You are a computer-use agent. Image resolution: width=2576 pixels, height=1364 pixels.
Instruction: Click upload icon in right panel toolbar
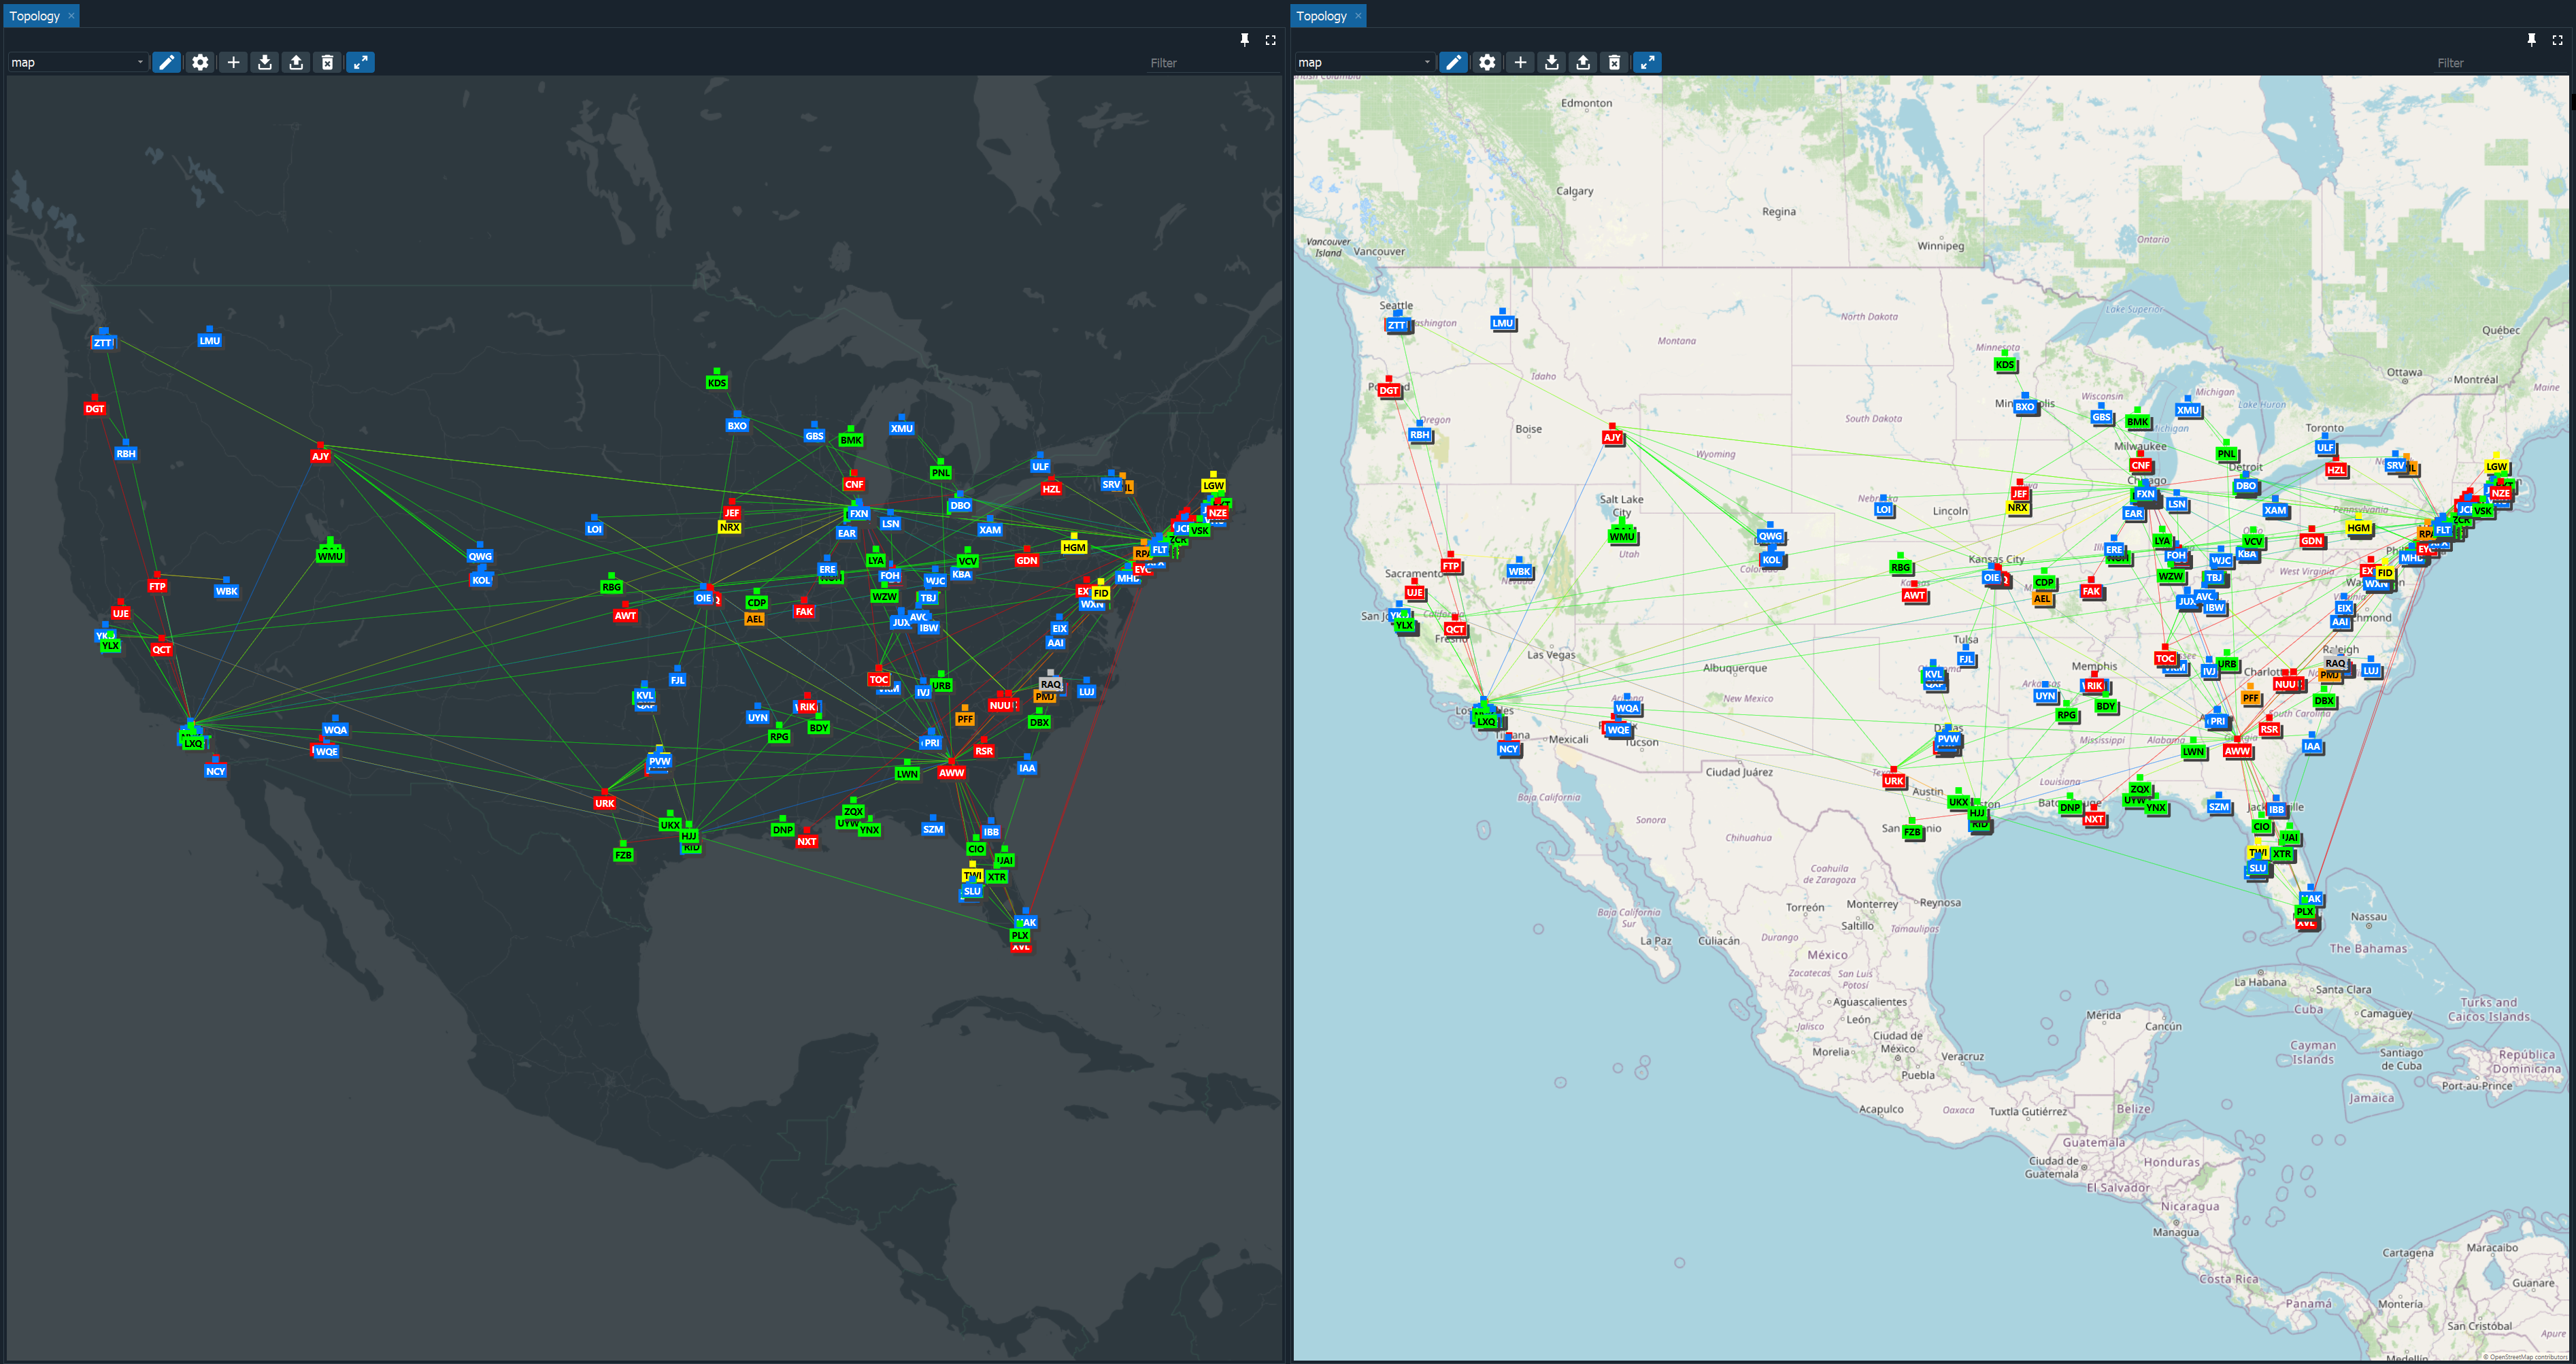[1583, 62]
